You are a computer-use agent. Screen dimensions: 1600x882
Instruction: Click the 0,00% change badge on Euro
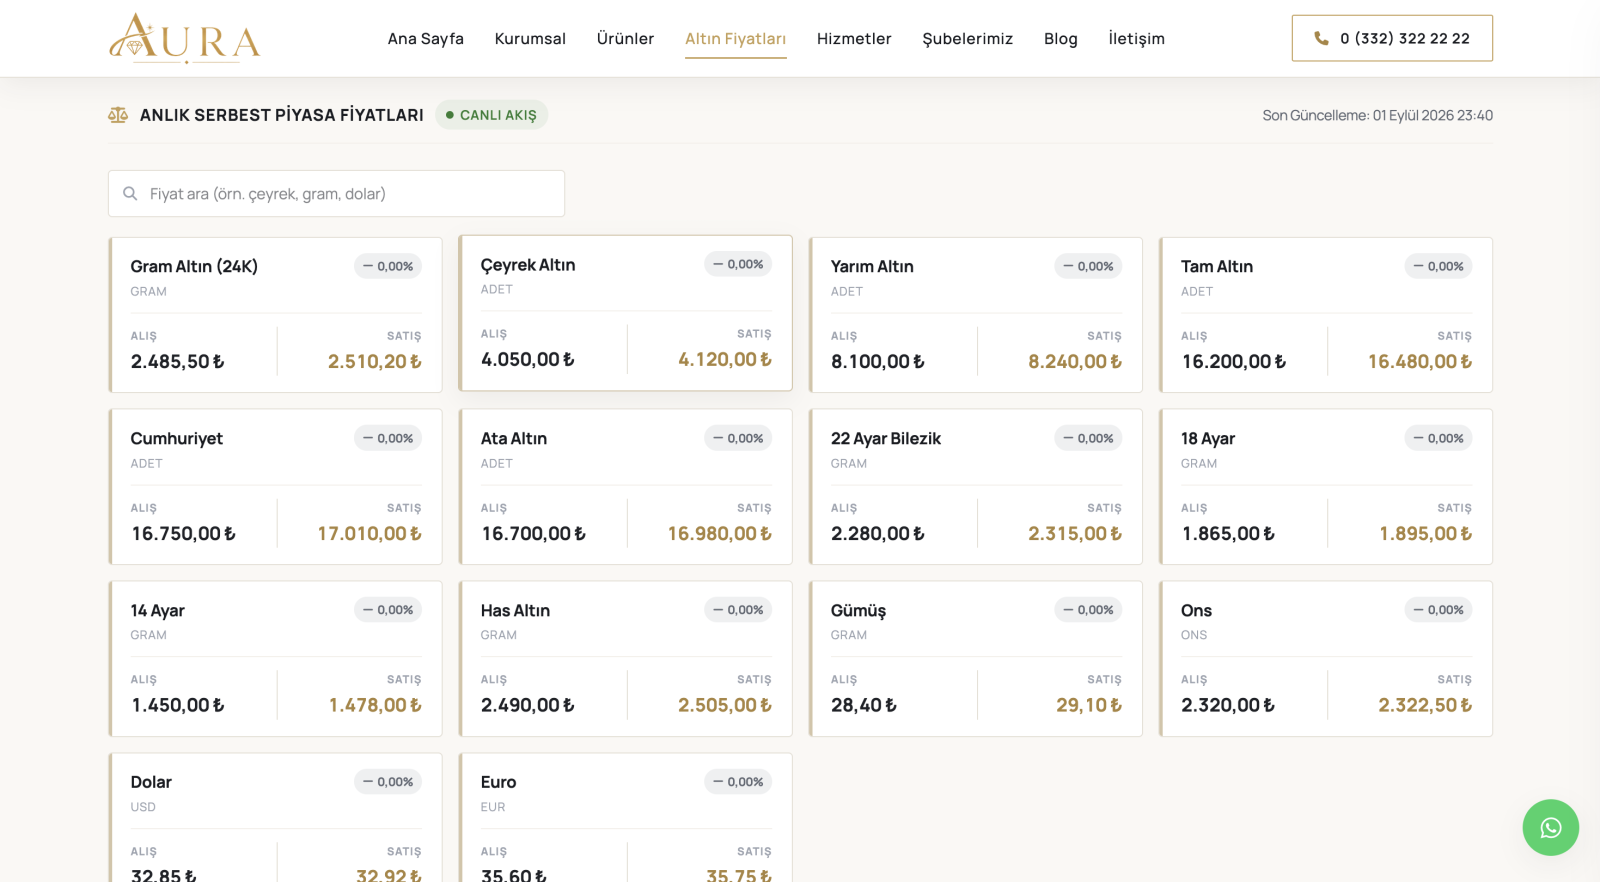pos(738,782)
